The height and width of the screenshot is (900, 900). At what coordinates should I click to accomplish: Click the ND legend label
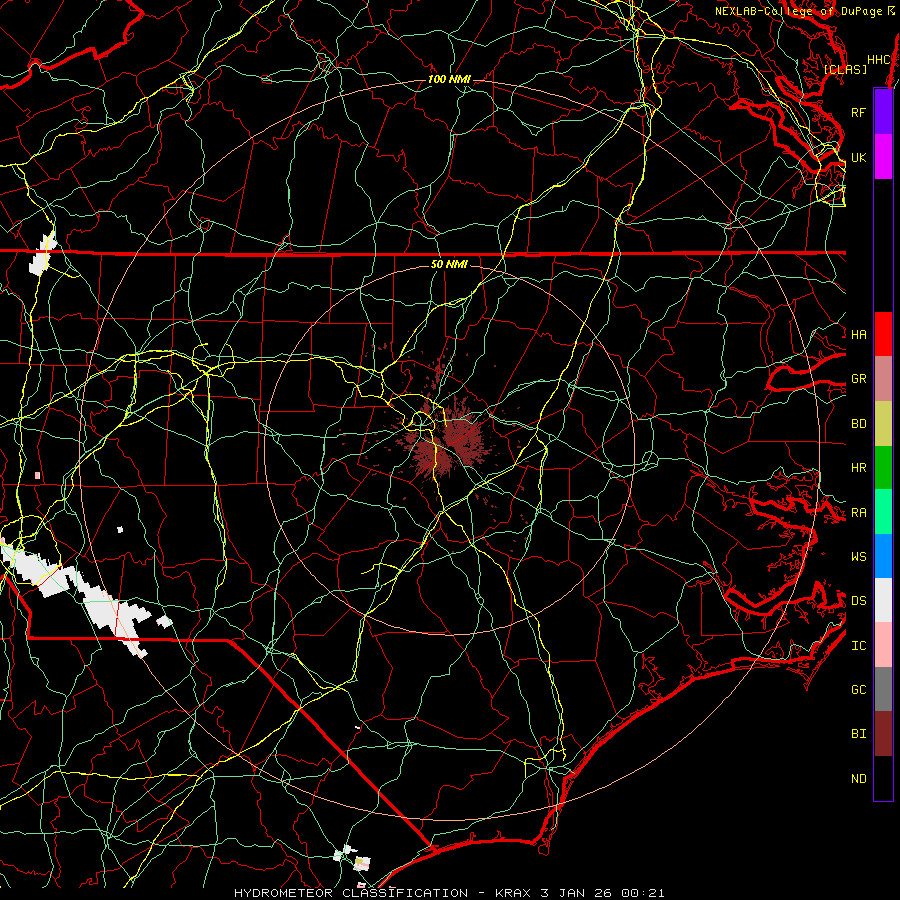click(858, 779)
